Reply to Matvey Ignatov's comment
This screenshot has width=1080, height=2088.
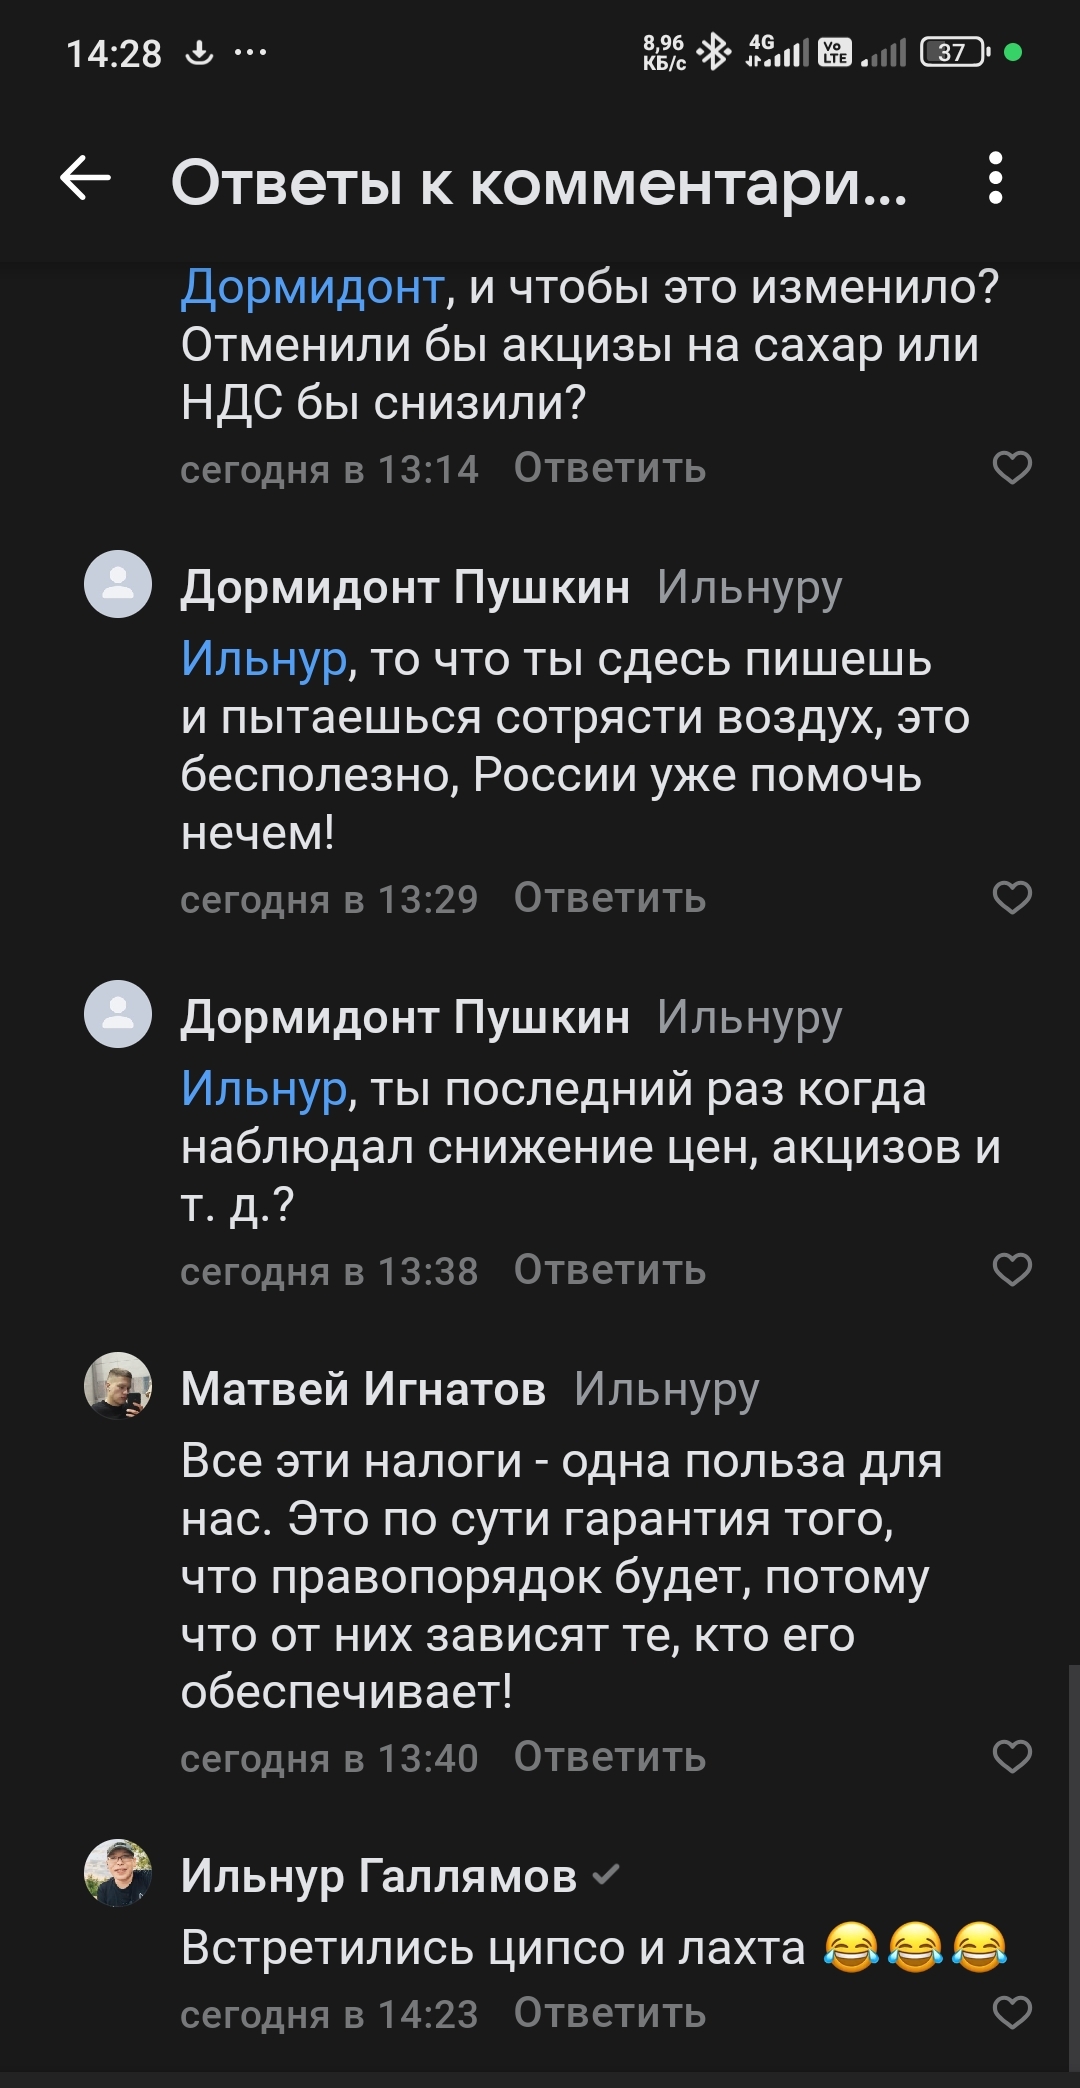point(609,1757)
